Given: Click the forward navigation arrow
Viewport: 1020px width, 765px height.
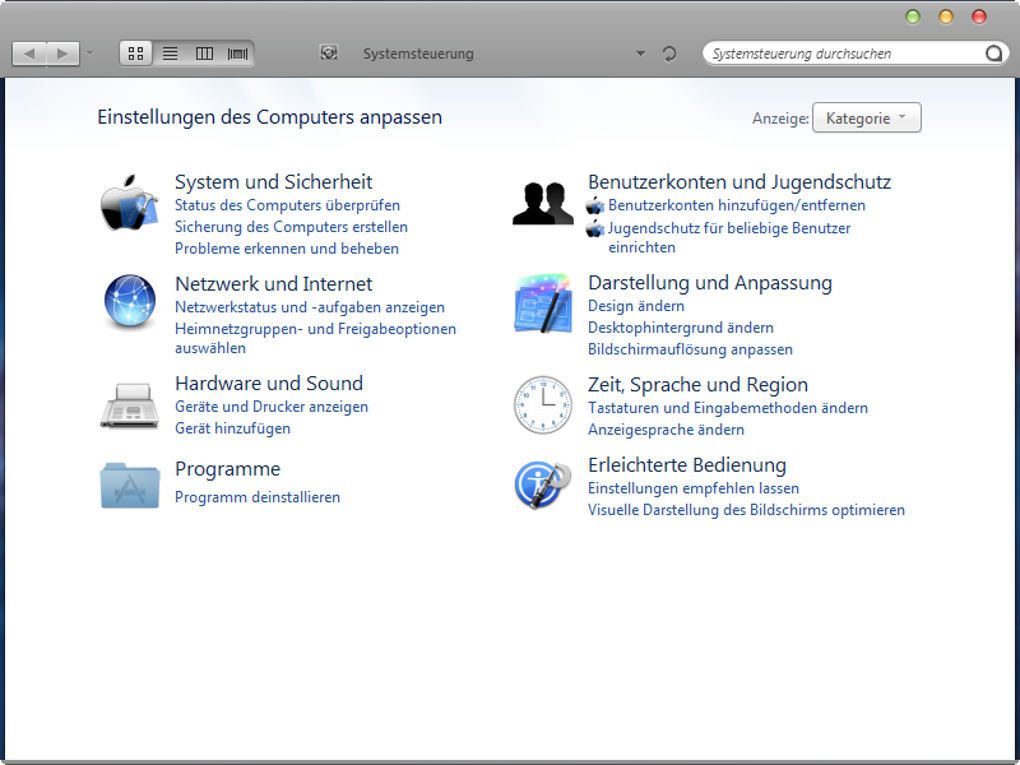Looking at the screenshot, I should [62, 53].
